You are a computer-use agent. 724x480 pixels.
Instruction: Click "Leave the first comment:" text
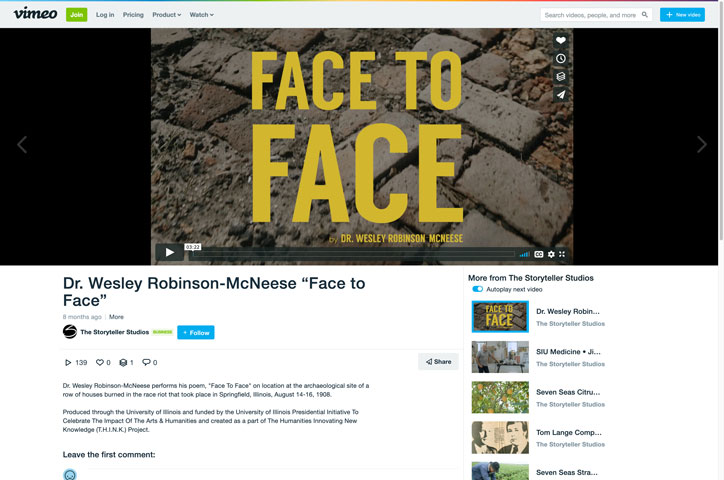109,455
